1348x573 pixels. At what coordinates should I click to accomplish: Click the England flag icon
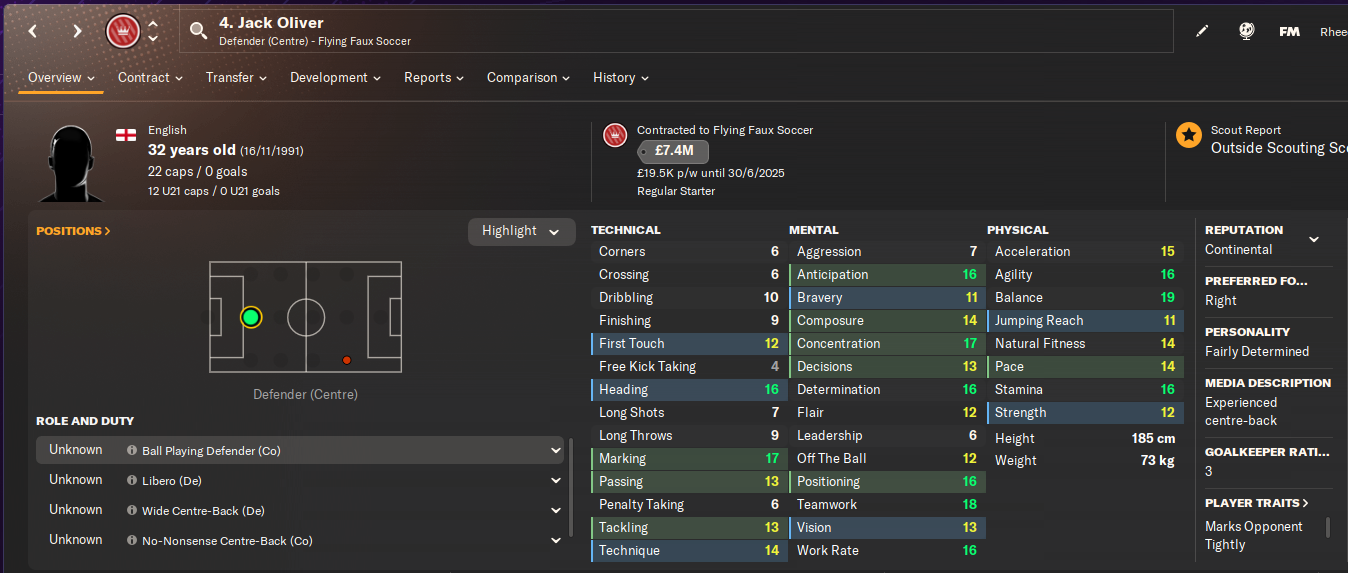pos(126,134)
